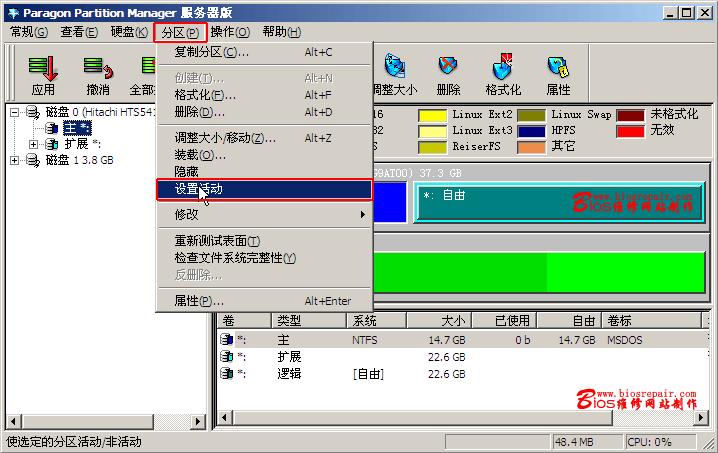Click the HPFS navy color swatch
Viewport: 718px width, 453px height.
(x=531, y=131)
